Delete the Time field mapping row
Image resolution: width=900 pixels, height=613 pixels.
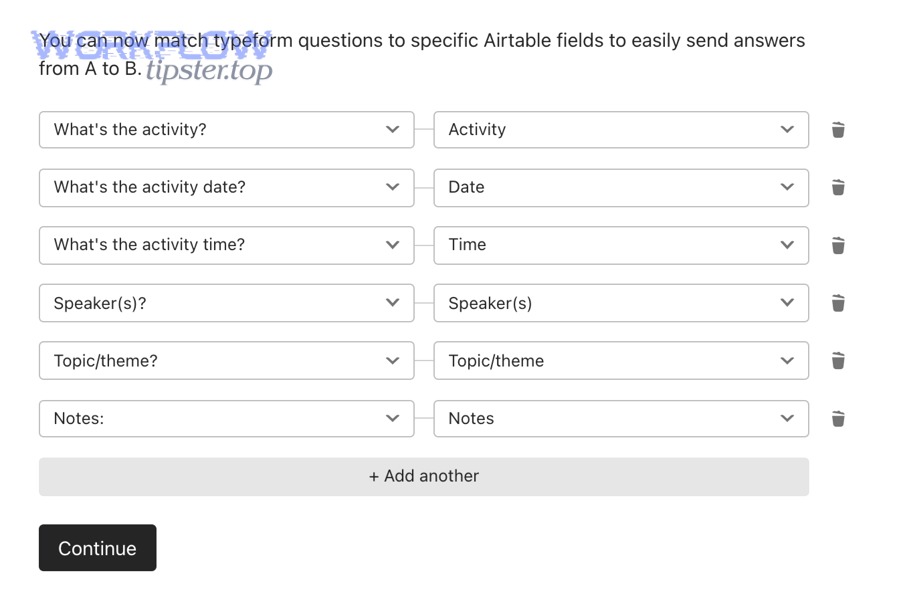pyautogui.click(x=838, y=245)
